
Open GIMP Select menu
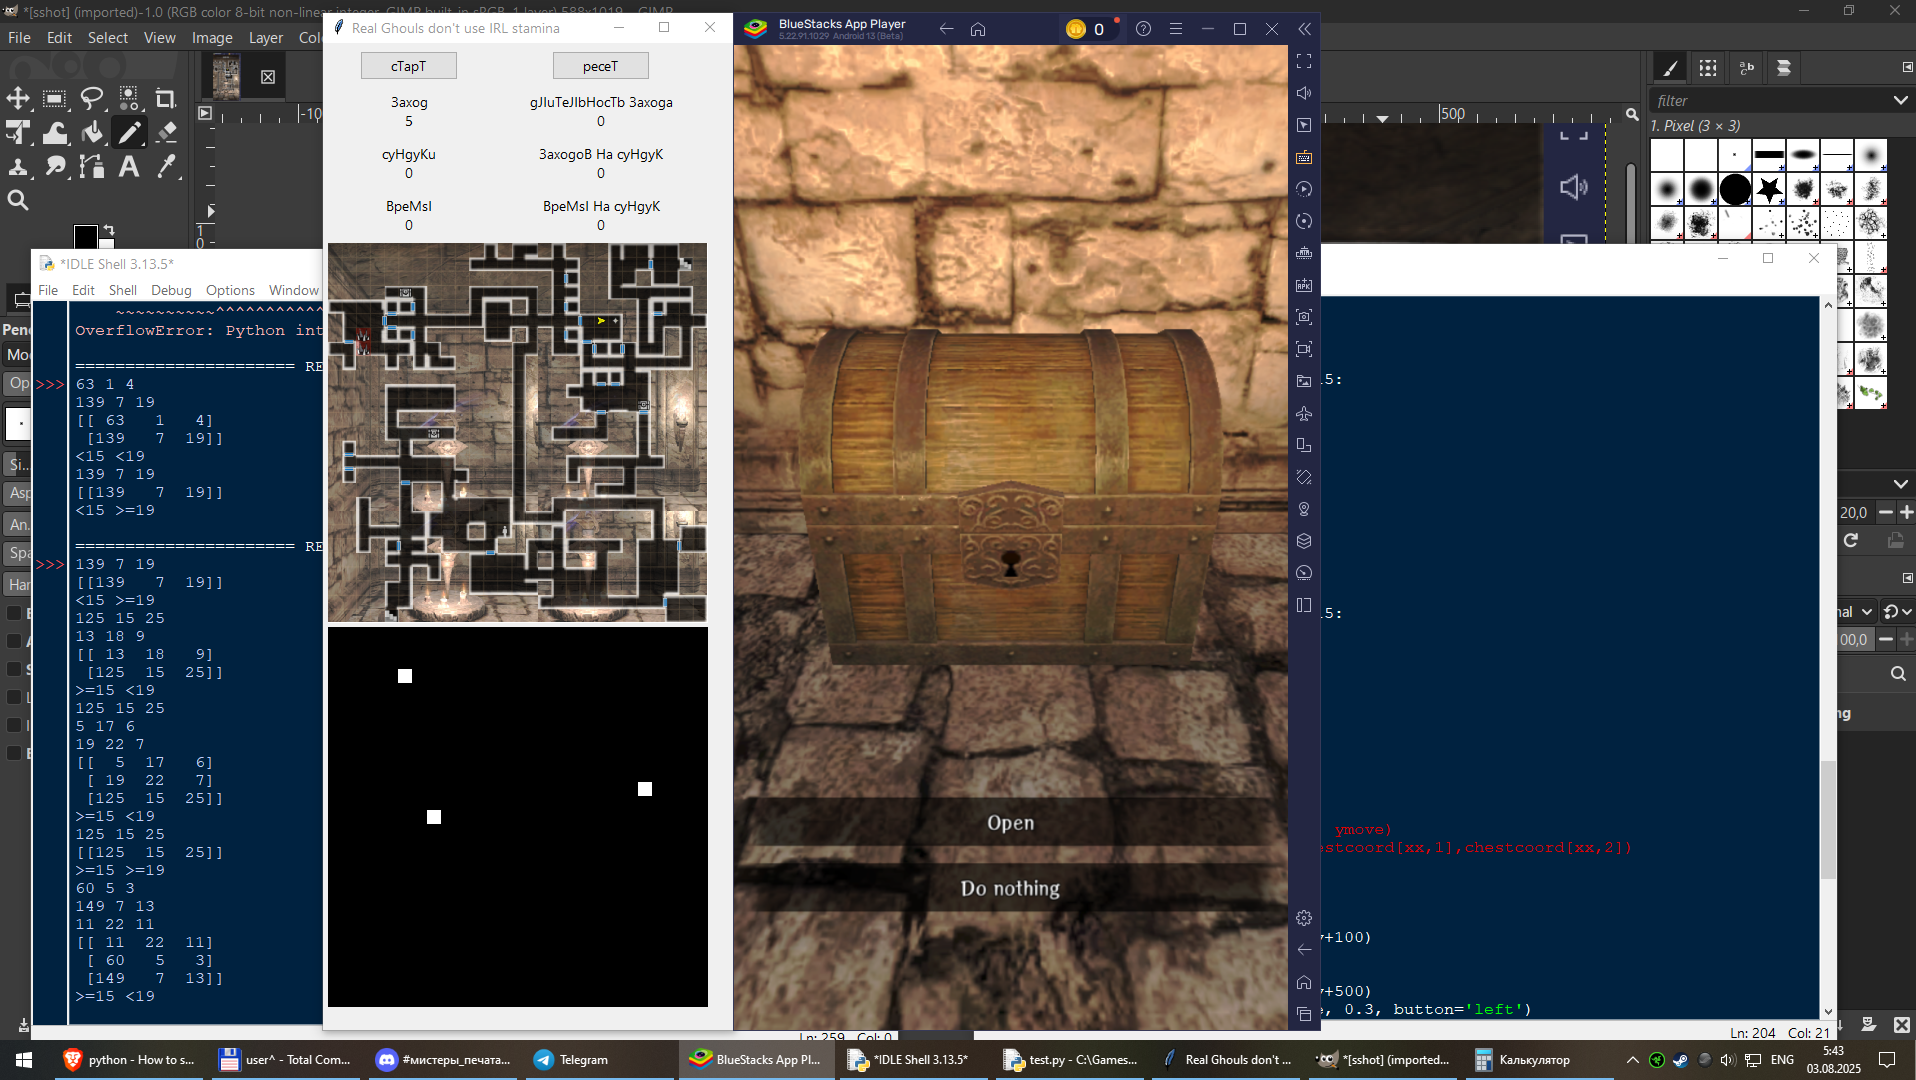[108, 38]
